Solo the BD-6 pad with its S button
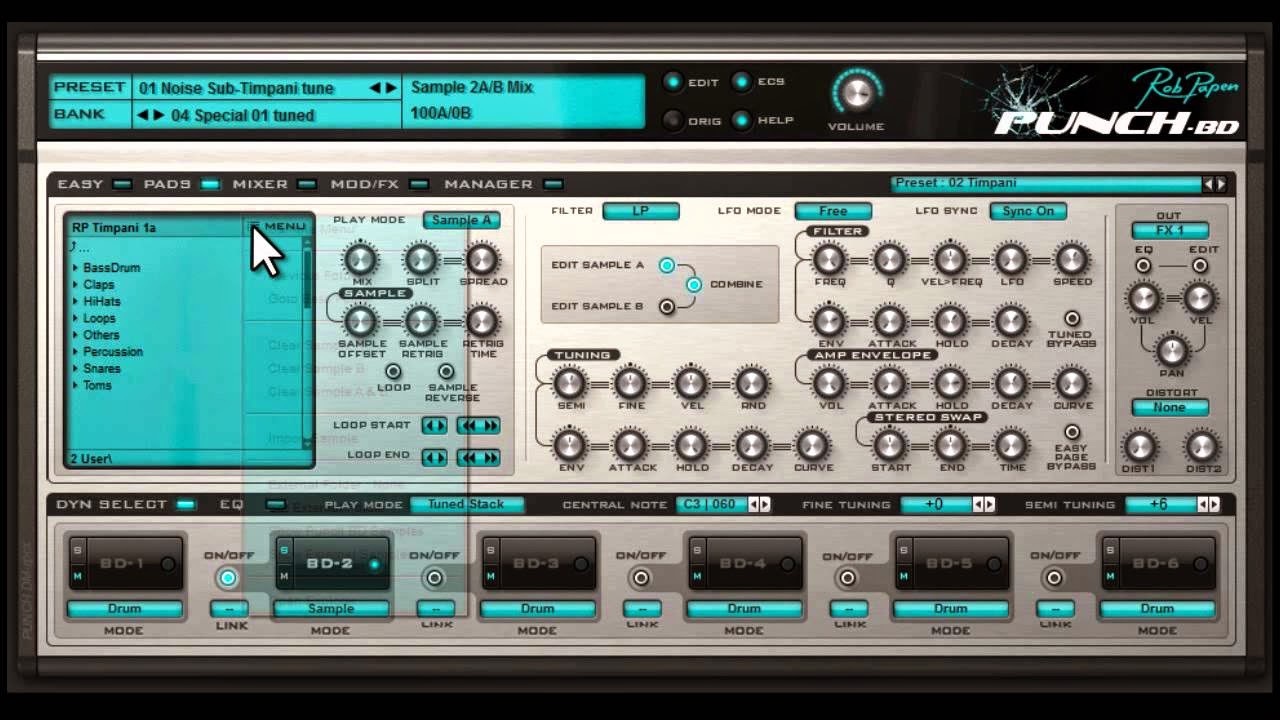 click(x=1111, y=549)
